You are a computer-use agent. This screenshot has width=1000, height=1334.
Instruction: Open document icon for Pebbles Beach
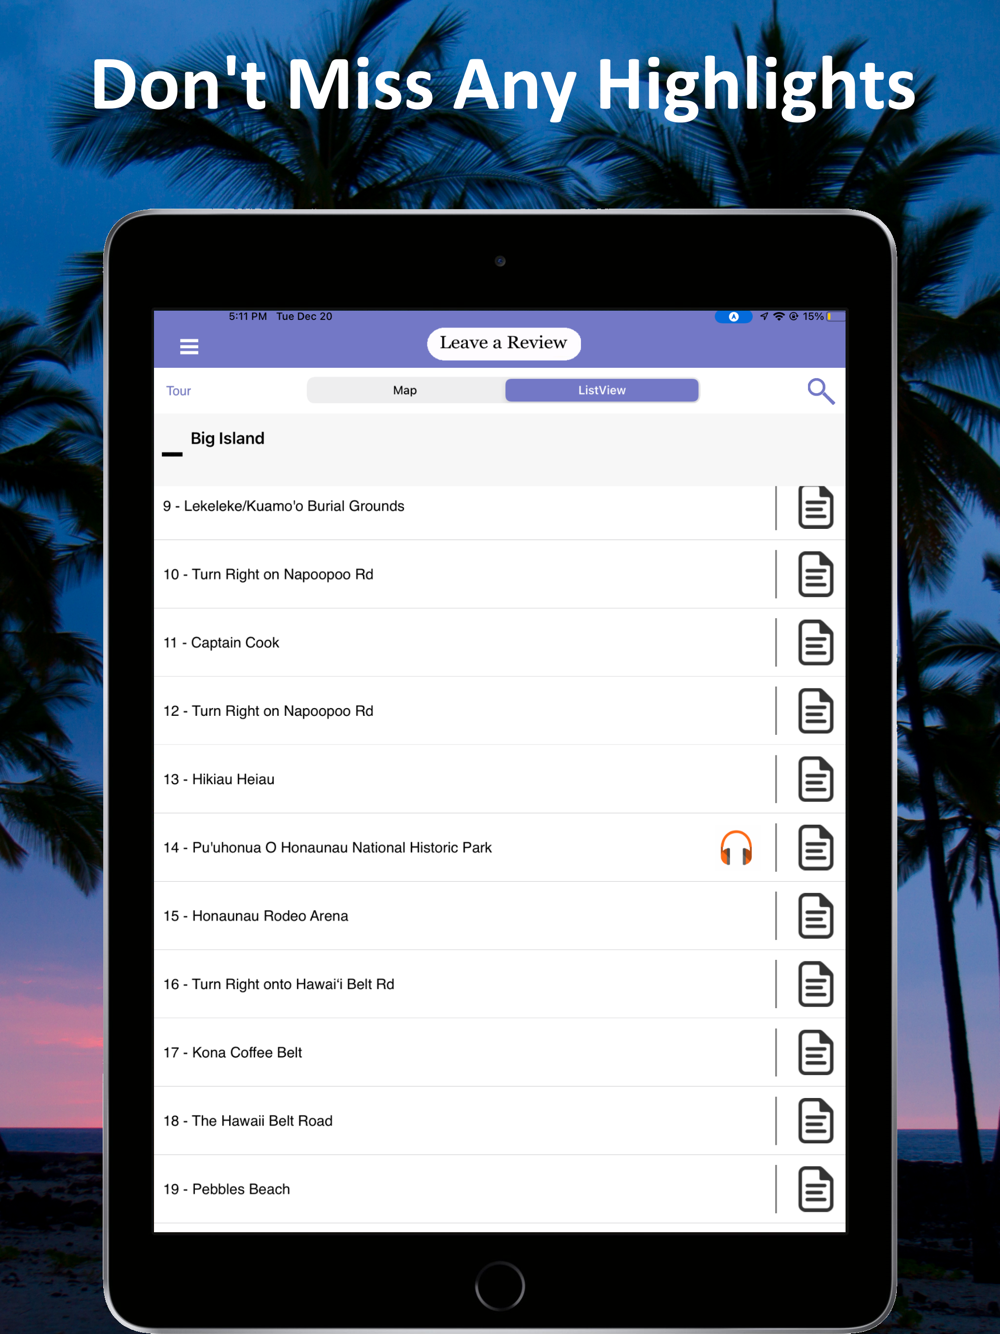(816, 1190)
